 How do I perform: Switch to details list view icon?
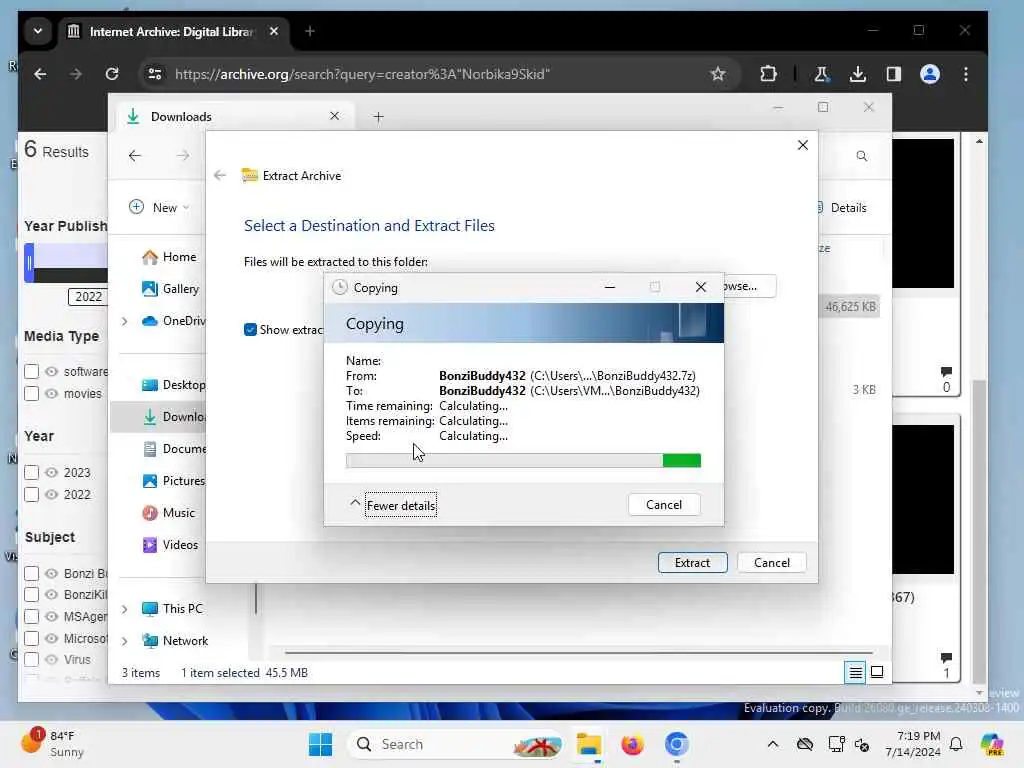click(855, 672)
